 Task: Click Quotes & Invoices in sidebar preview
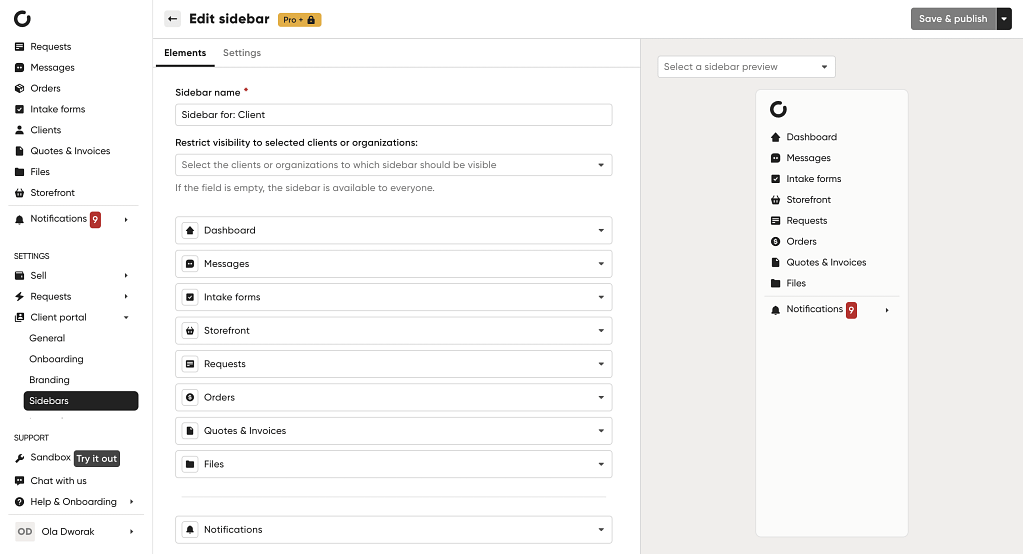pyautogui.click(x=826, y=262)
